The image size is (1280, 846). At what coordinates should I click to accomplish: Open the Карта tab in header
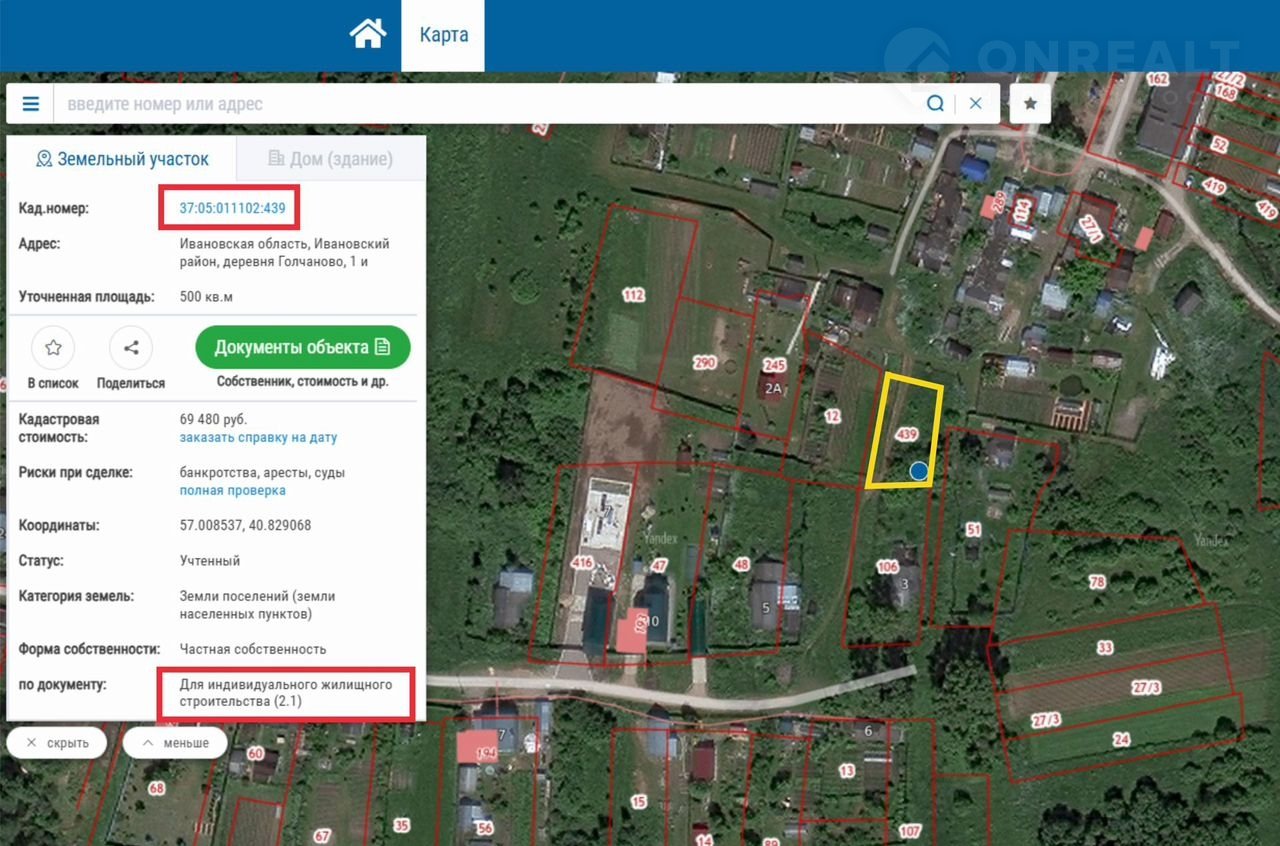click(x=443, y=35)
